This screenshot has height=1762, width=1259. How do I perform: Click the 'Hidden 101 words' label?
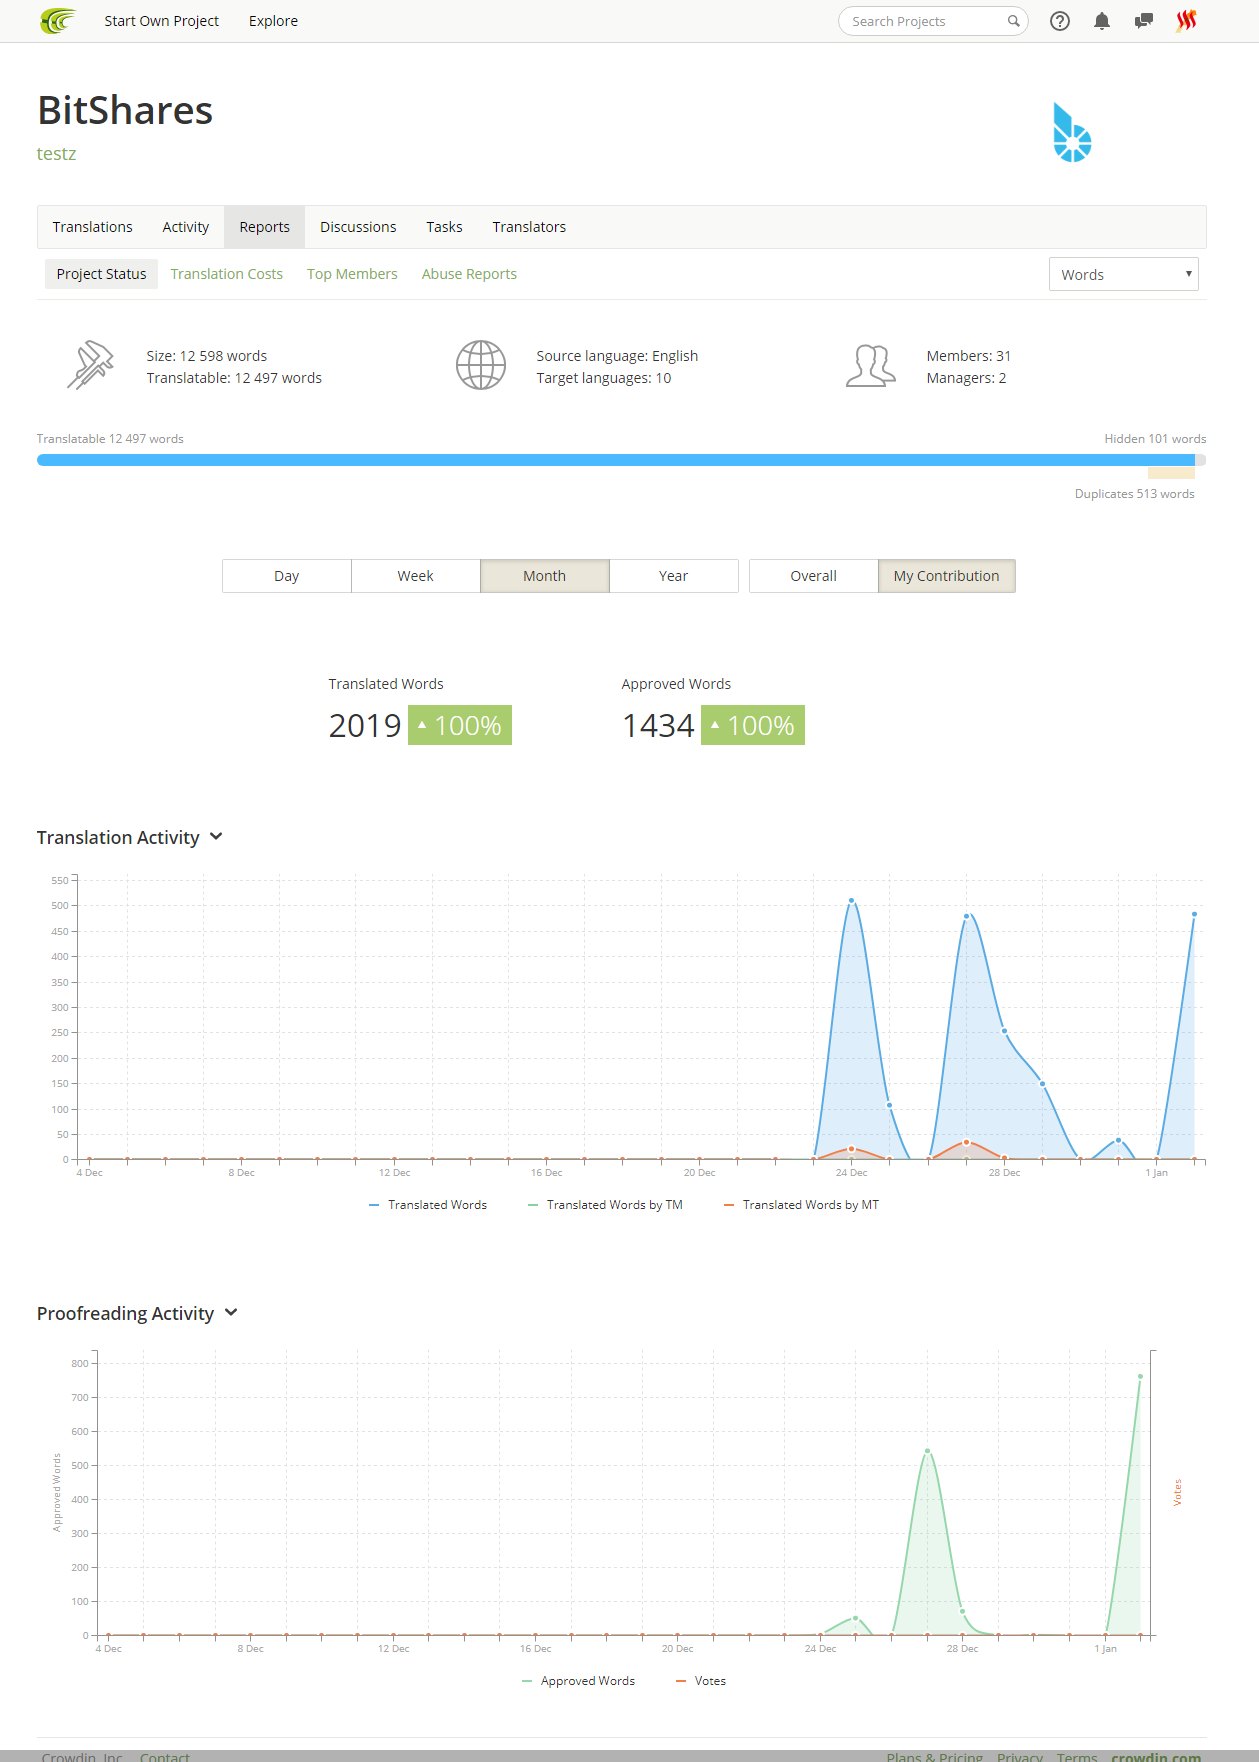1155,439
